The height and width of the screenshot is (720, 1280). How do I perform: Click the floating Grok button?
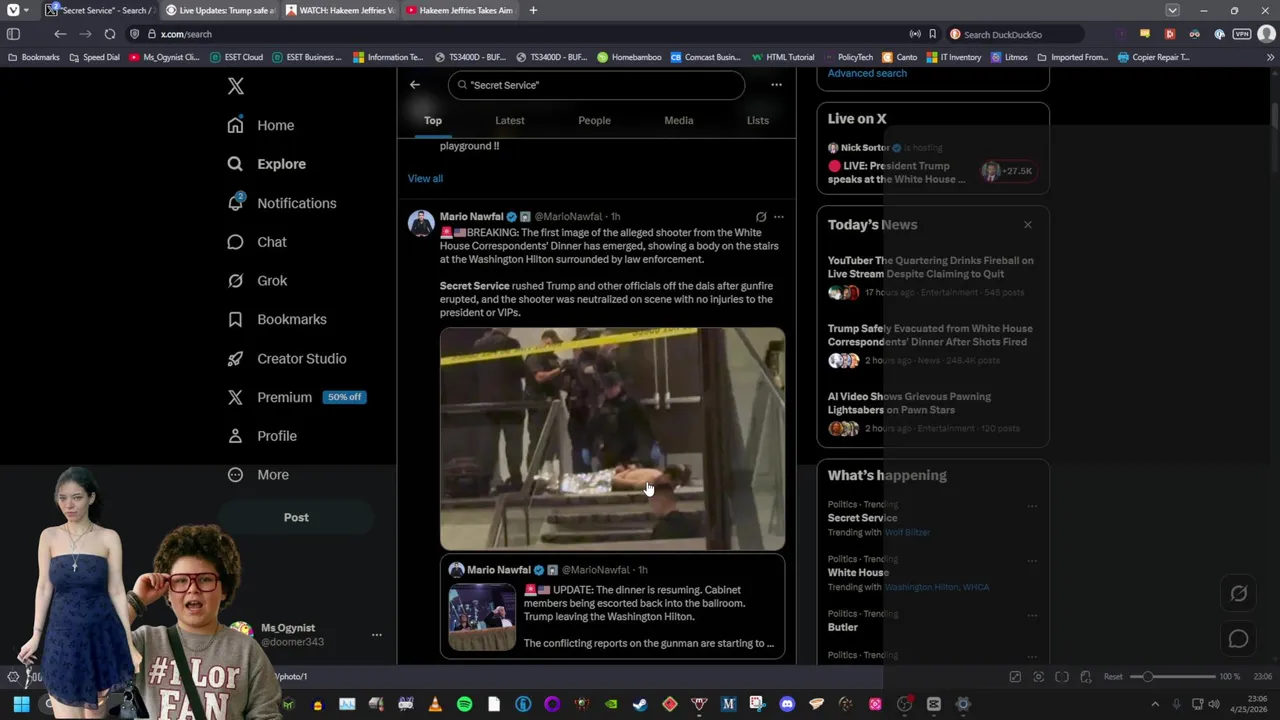click(x=1238, y=593)
